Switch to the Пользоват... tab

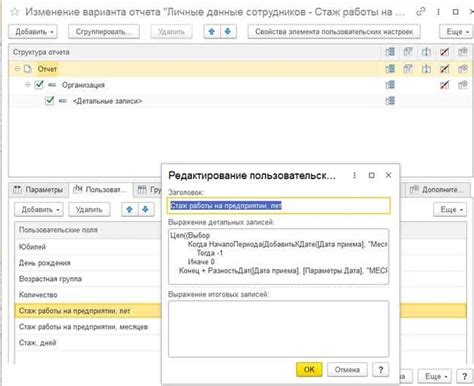coord(100,190)
